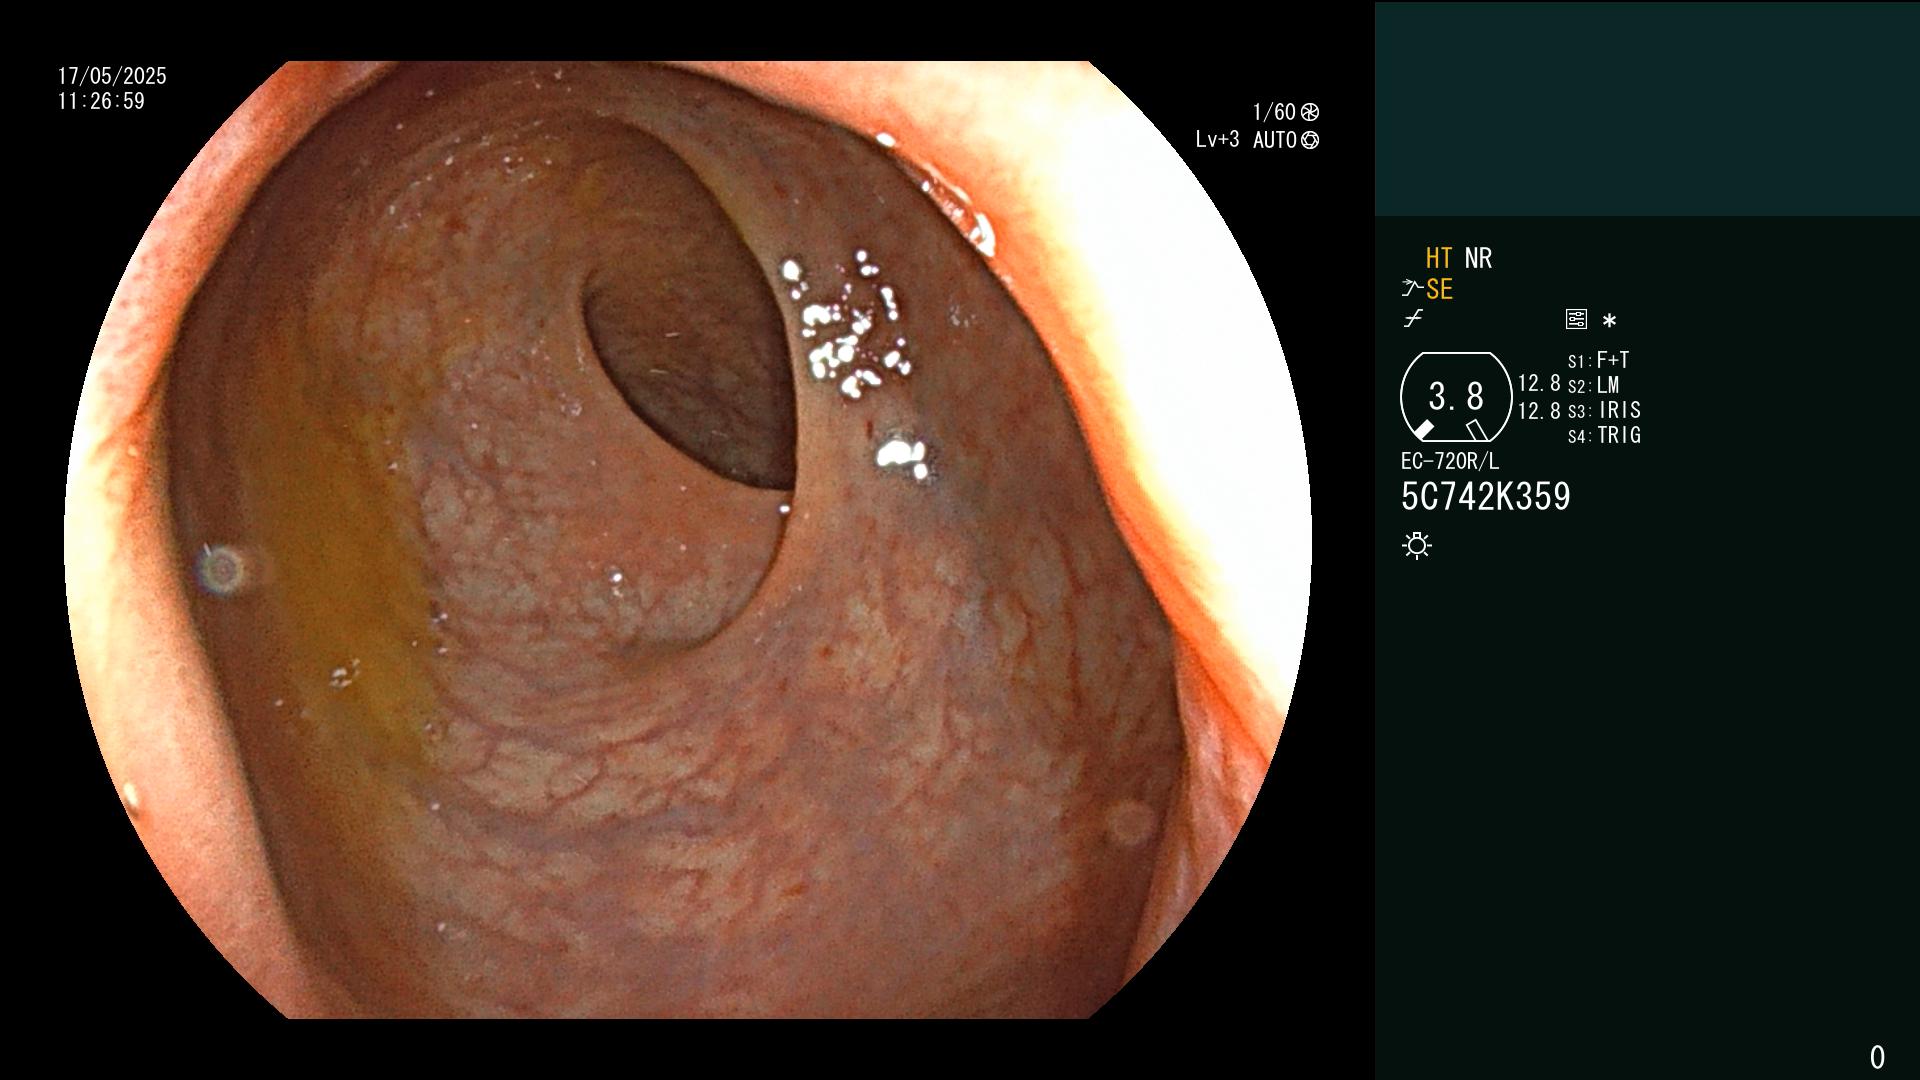The height and width of the screenshot is (1080, 1920).
Task: Click the counter value 0 at bottom right
Action: [1877, 1057]
